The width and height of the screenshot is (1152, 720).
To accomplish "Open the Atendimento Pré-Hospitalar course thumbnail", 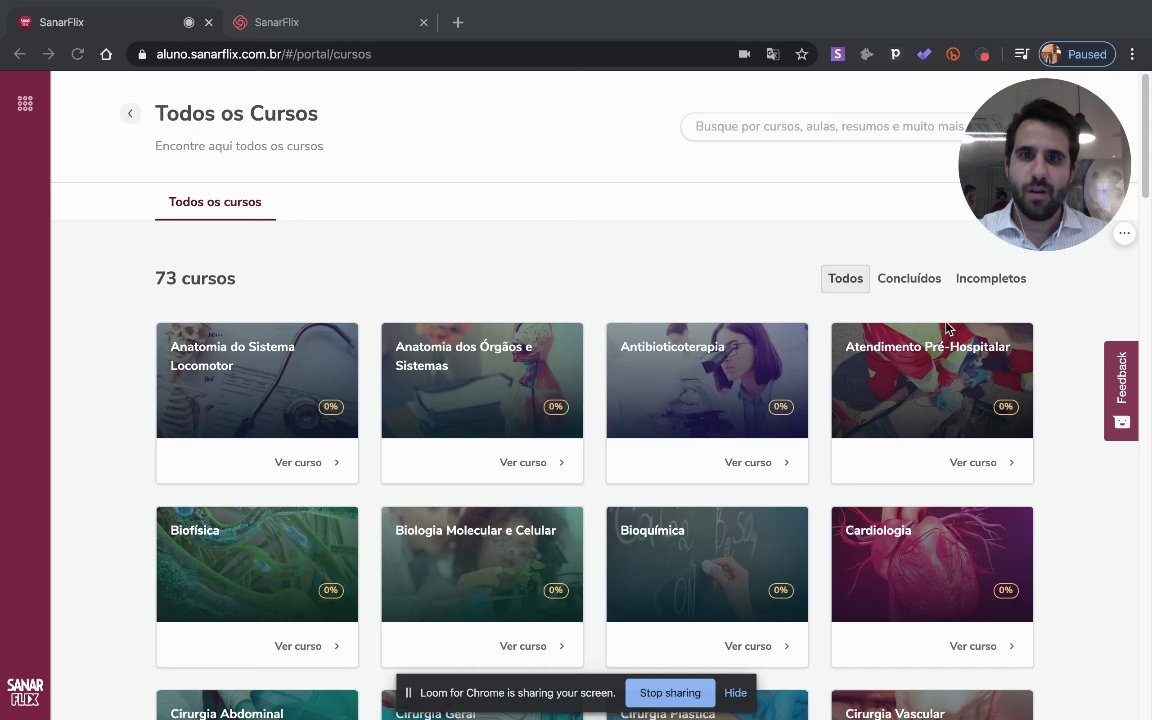I will [x=932, y=380].
